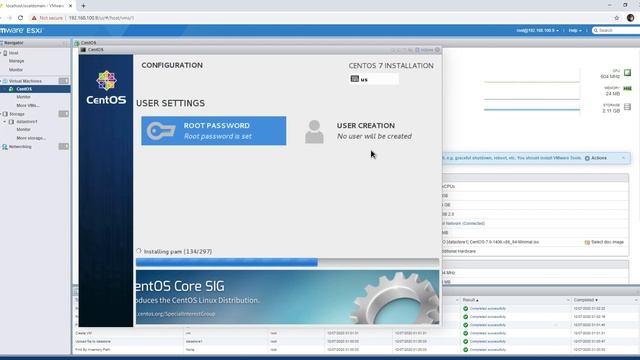Click the Storage count badge in Navigator
Image resolution: width=640 pixels, height=360 pixels.
coord(64,114)
